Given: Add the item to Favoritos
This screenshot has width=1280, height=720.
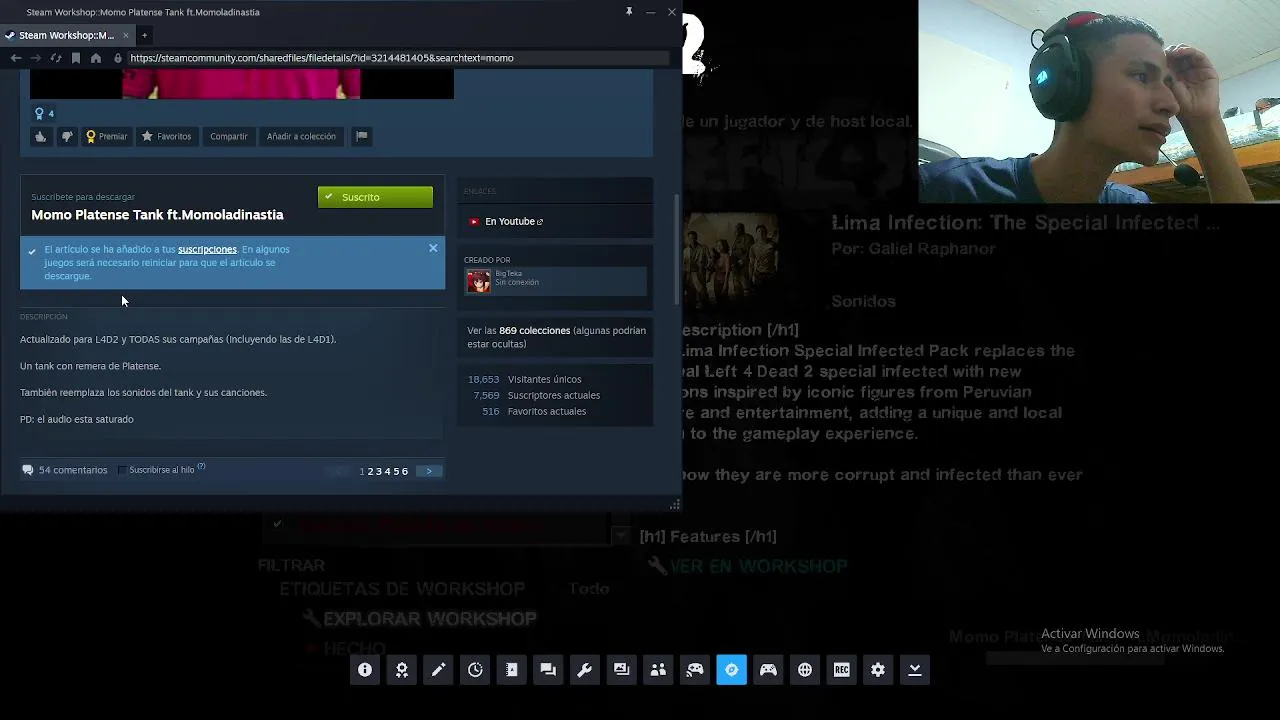Looking at the screenshot, I should 166,136.
